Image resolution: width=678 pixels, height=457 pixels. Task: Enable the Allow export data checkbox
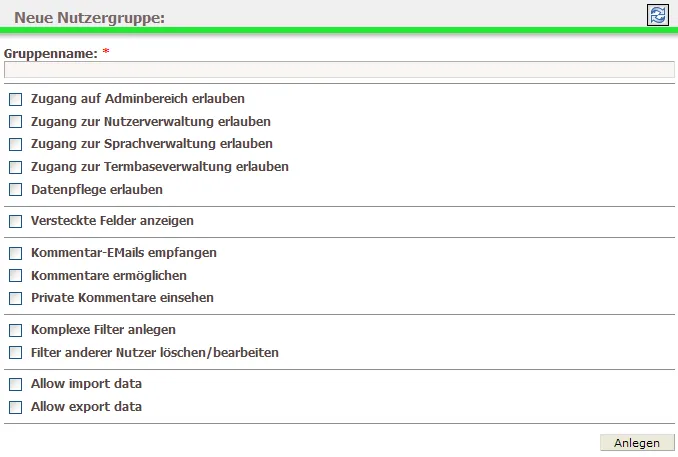(x=16, y=407)
